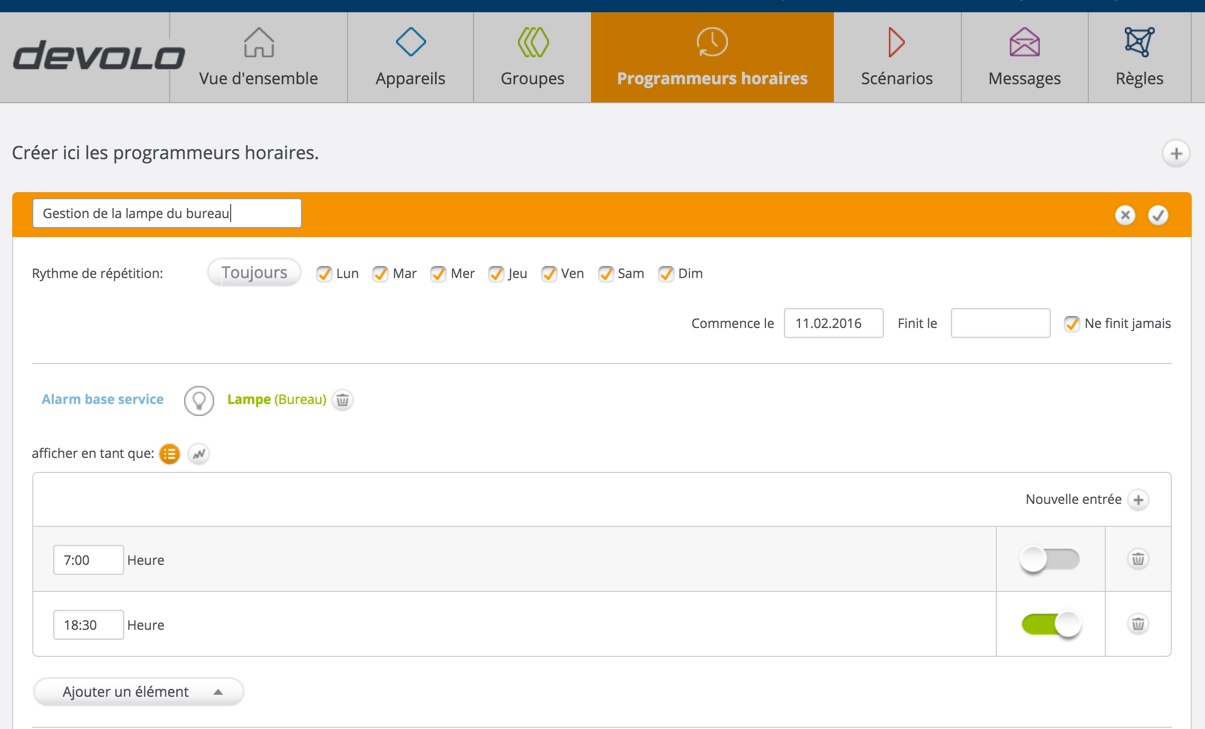Uncheck the Lun day checkbox
Viewport: 1205px width, 729px height.
(324, 274)
